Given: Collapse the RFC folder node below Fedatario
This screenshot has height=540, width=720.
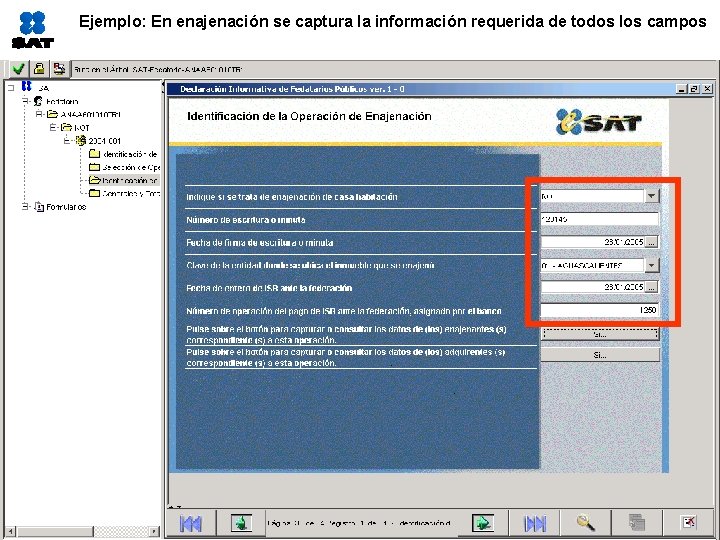Looking at the screenshot, I should point(39,114).
